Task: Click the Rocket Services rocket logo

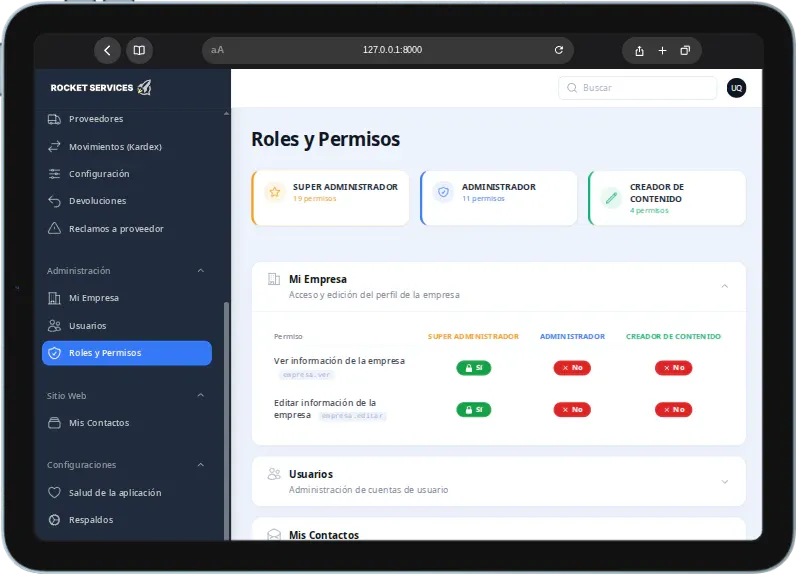Action: 145,87
